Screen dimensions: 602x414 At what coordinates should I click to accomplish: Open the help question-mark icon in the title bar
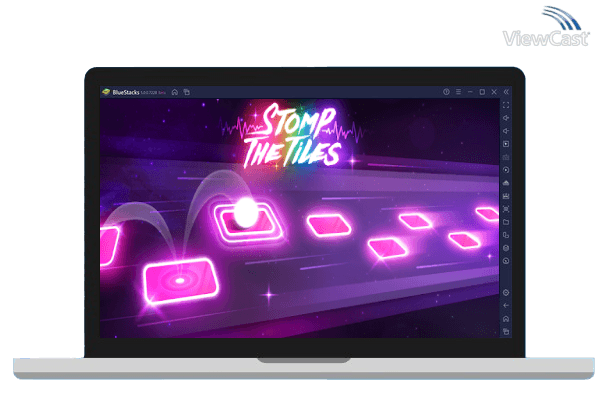446,92
